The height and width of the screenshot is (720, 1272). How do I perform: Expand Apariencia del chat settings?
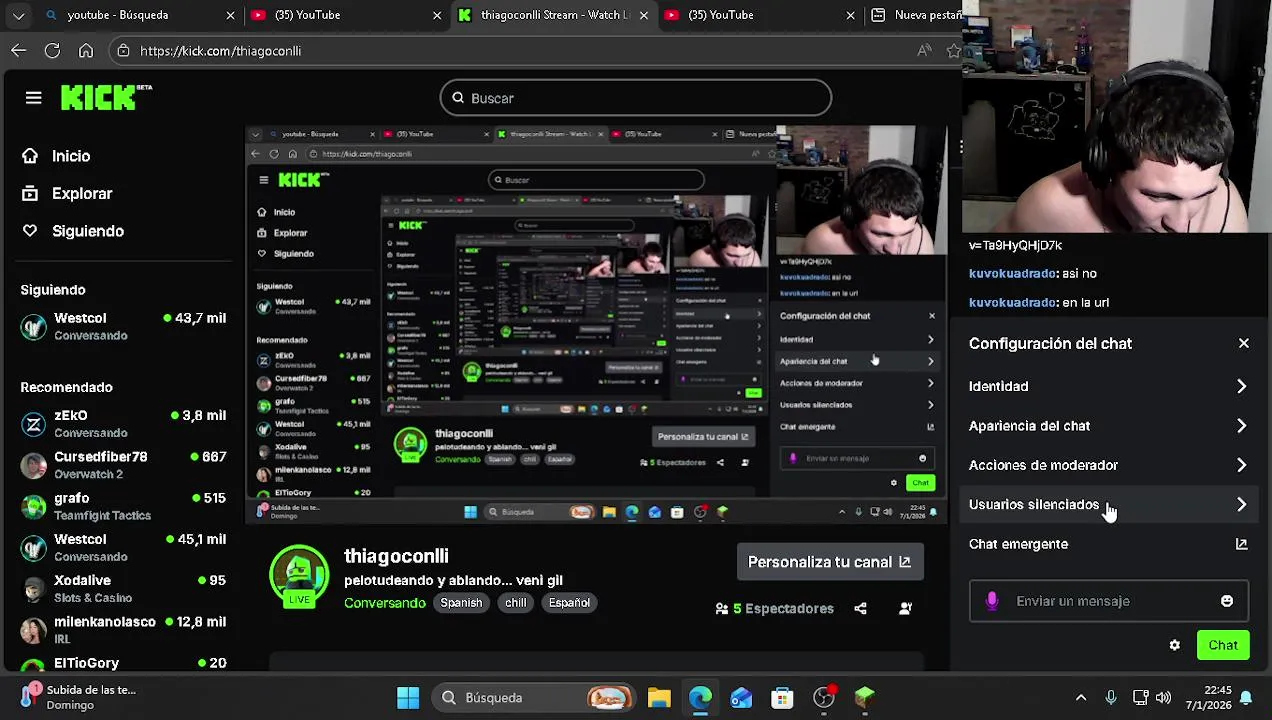tap(1108, 426)
